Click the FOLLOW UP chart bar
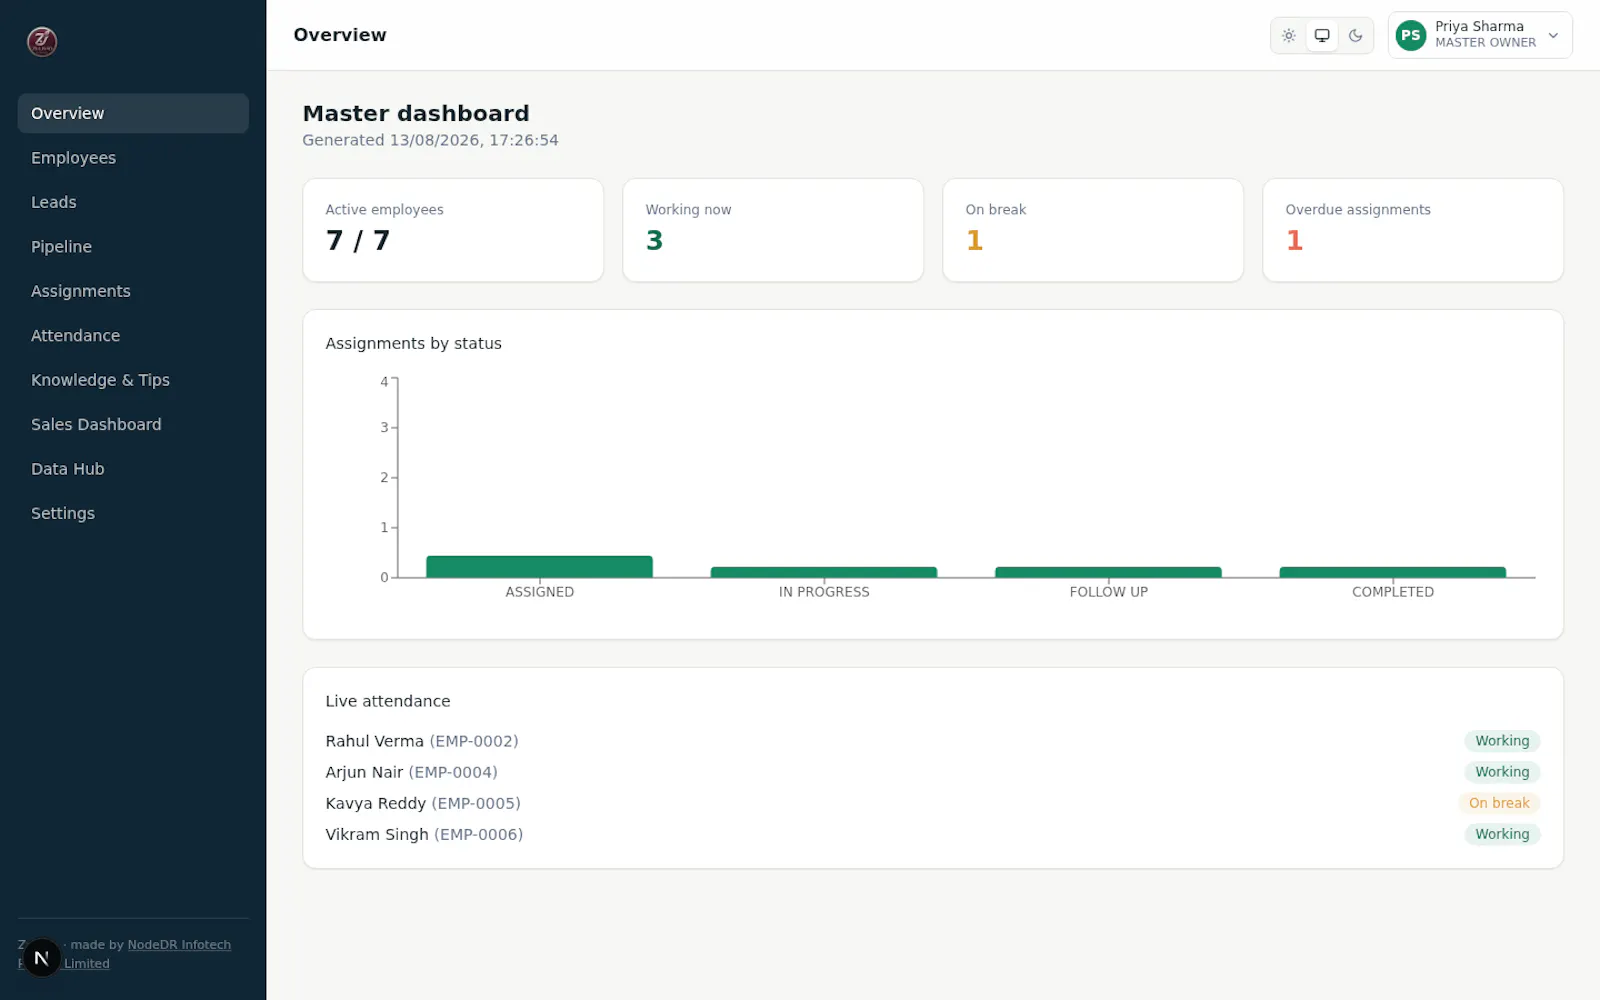 [x=1108, y=572]
